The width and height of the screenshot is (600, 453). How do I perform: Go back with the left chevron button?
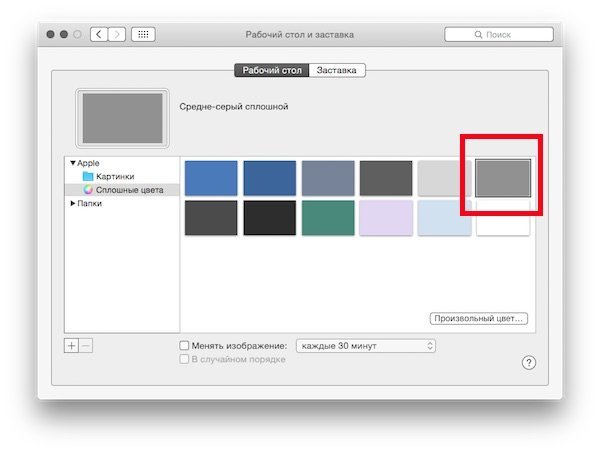click(99, 34)
